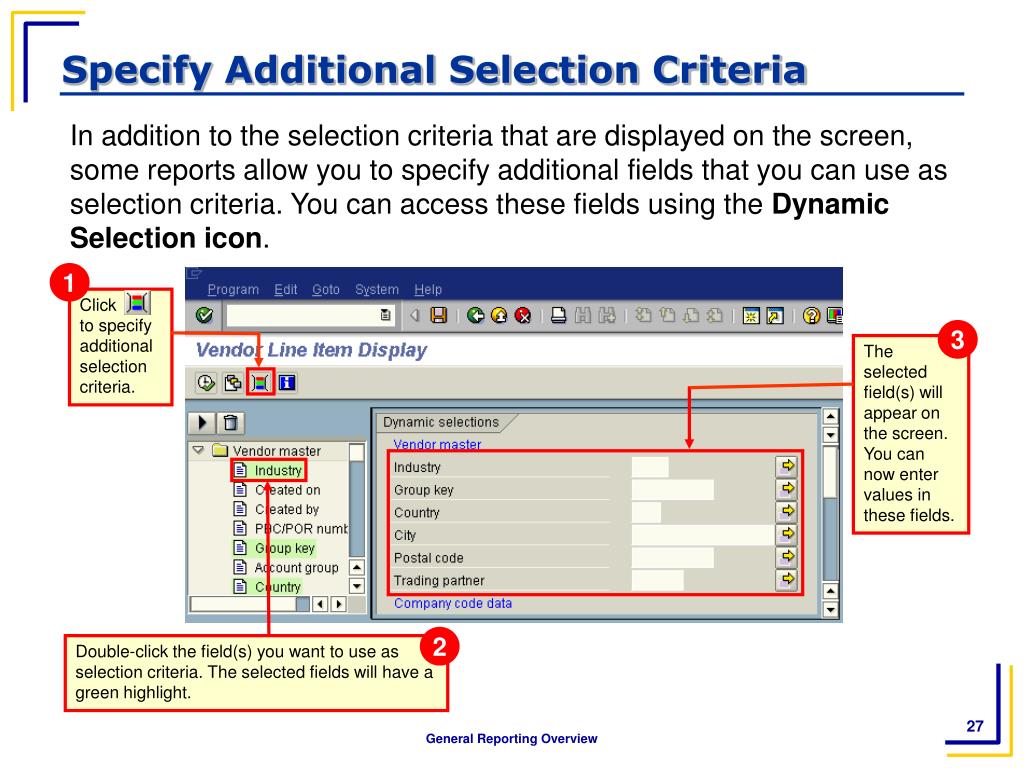Click the Company code data section heading
This screenshot has width=1024, height=768.
pos(453,603)
